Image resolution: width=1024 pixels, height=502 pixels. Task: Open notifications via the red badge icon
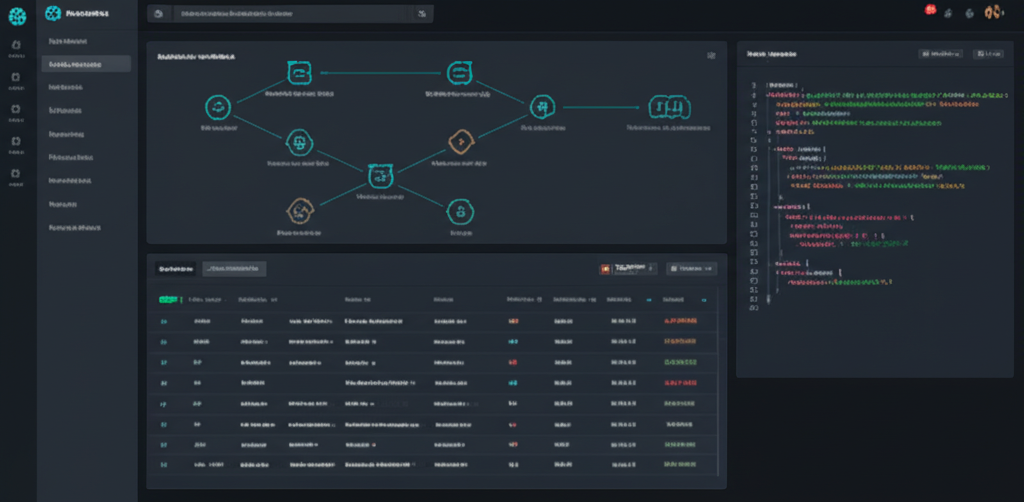931,10
